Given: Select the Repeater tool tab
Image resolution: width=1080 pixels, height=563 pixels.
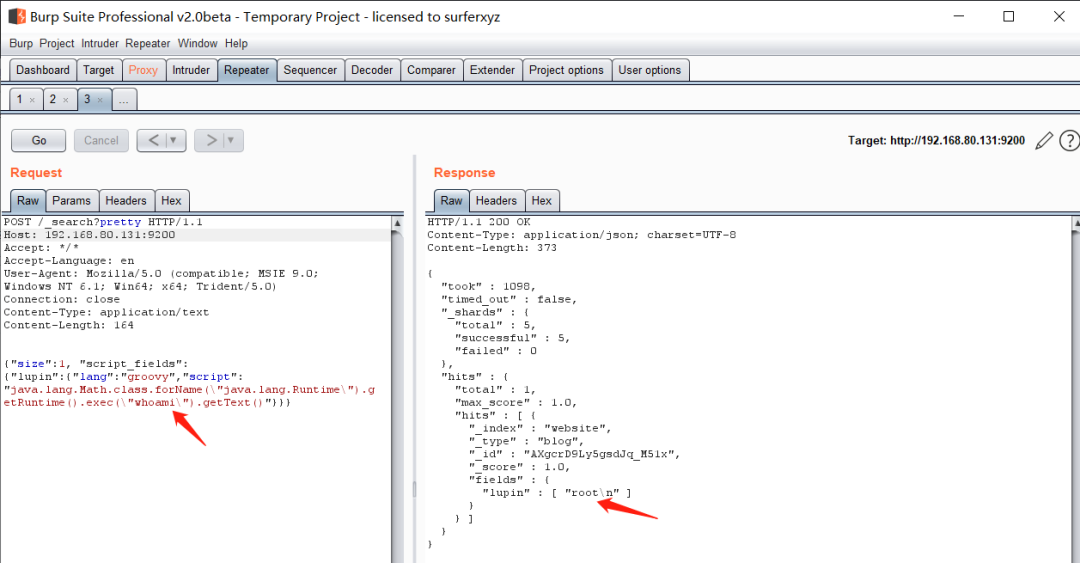Looking at the screenshot, I should (x=247, y=70).
